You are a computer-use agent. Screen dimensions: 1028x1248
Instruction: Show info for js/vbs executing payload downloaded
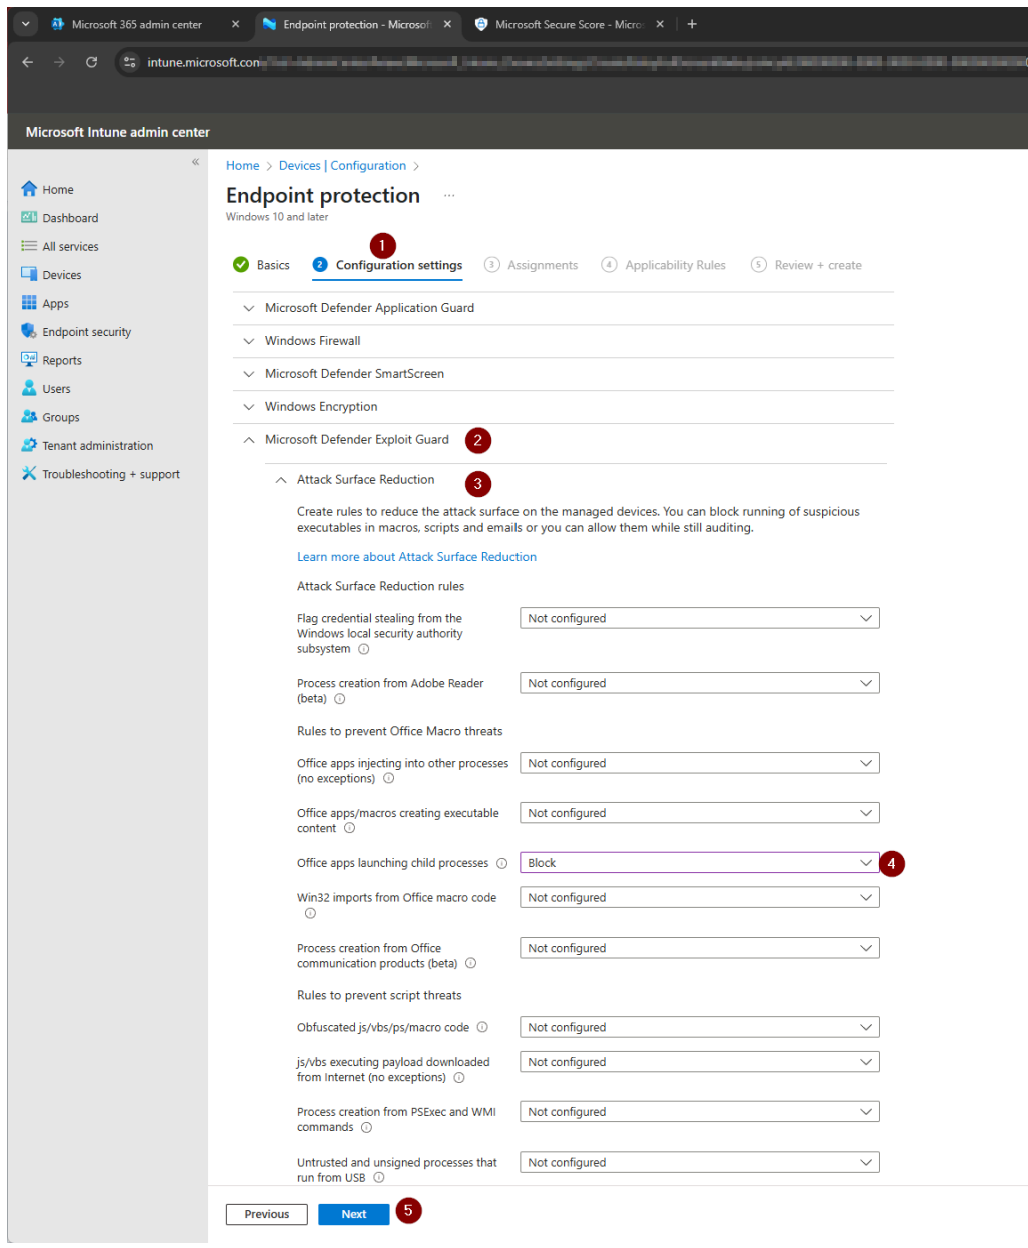pos(459,1078)
